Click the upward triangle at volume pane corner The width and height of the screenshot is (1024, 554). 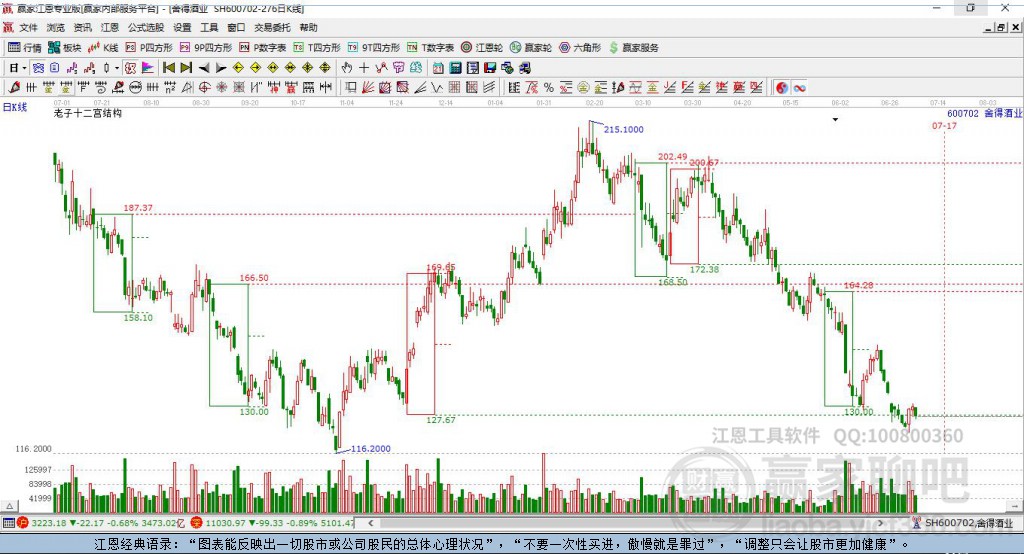click(9, 506)
